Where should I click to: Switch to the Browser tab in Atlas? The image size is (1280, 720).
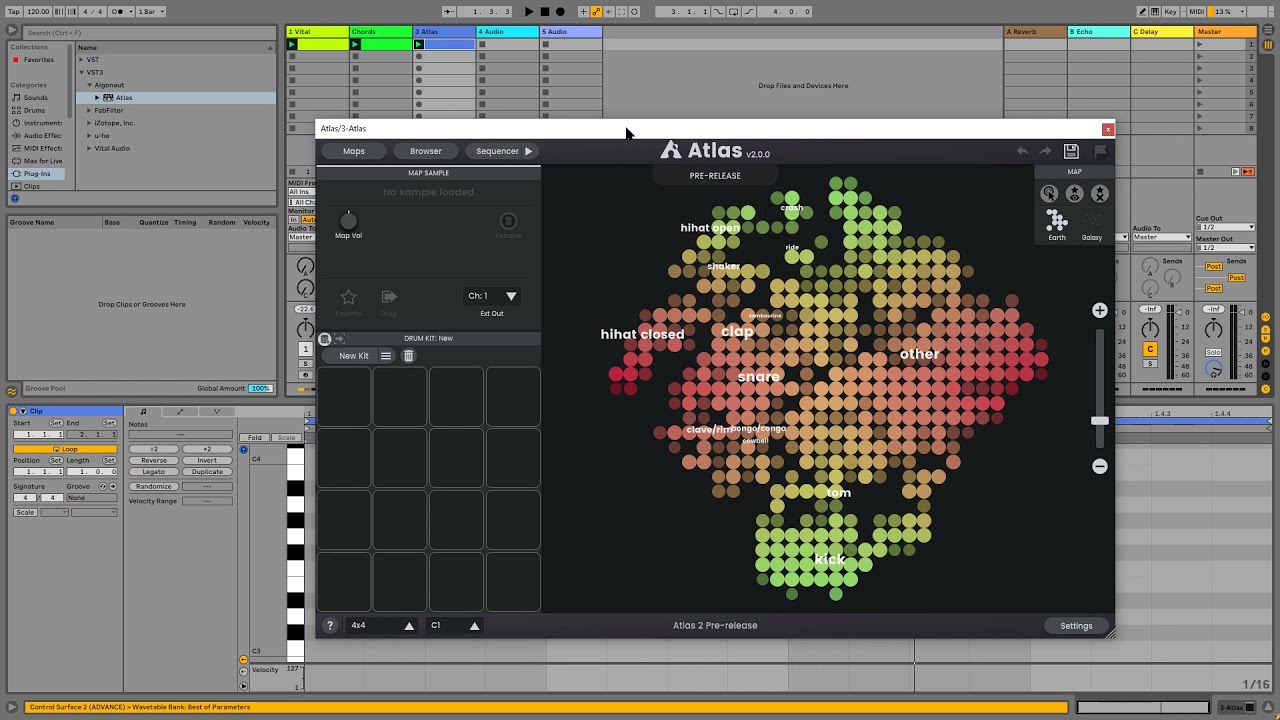pos(425,151)
